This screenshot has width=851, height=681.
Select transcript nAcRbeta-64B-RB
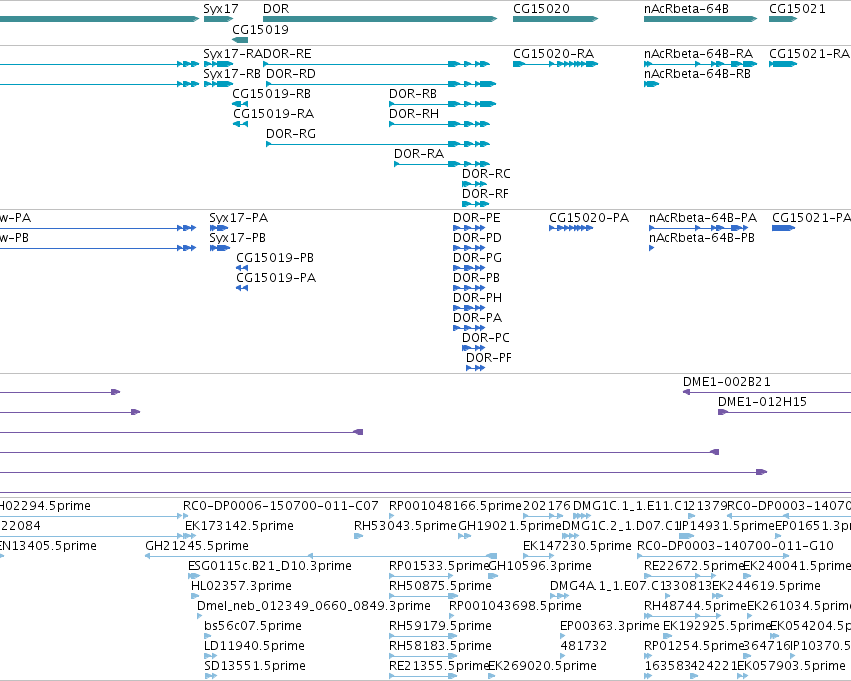coord(697,74)
